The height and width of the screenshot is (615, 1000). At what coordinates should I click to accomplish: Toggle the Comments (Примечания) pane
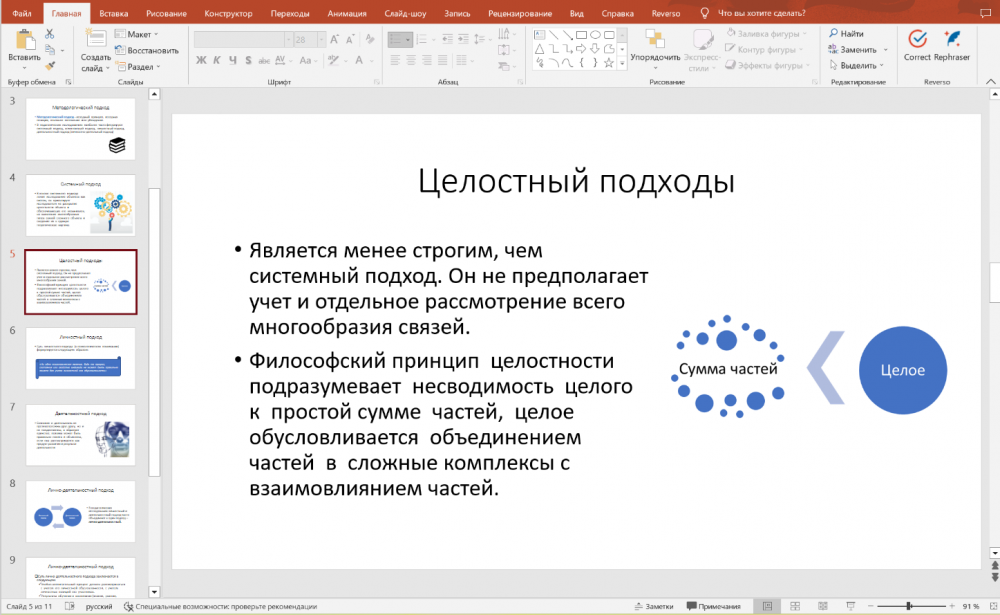(x=713, y=606)
